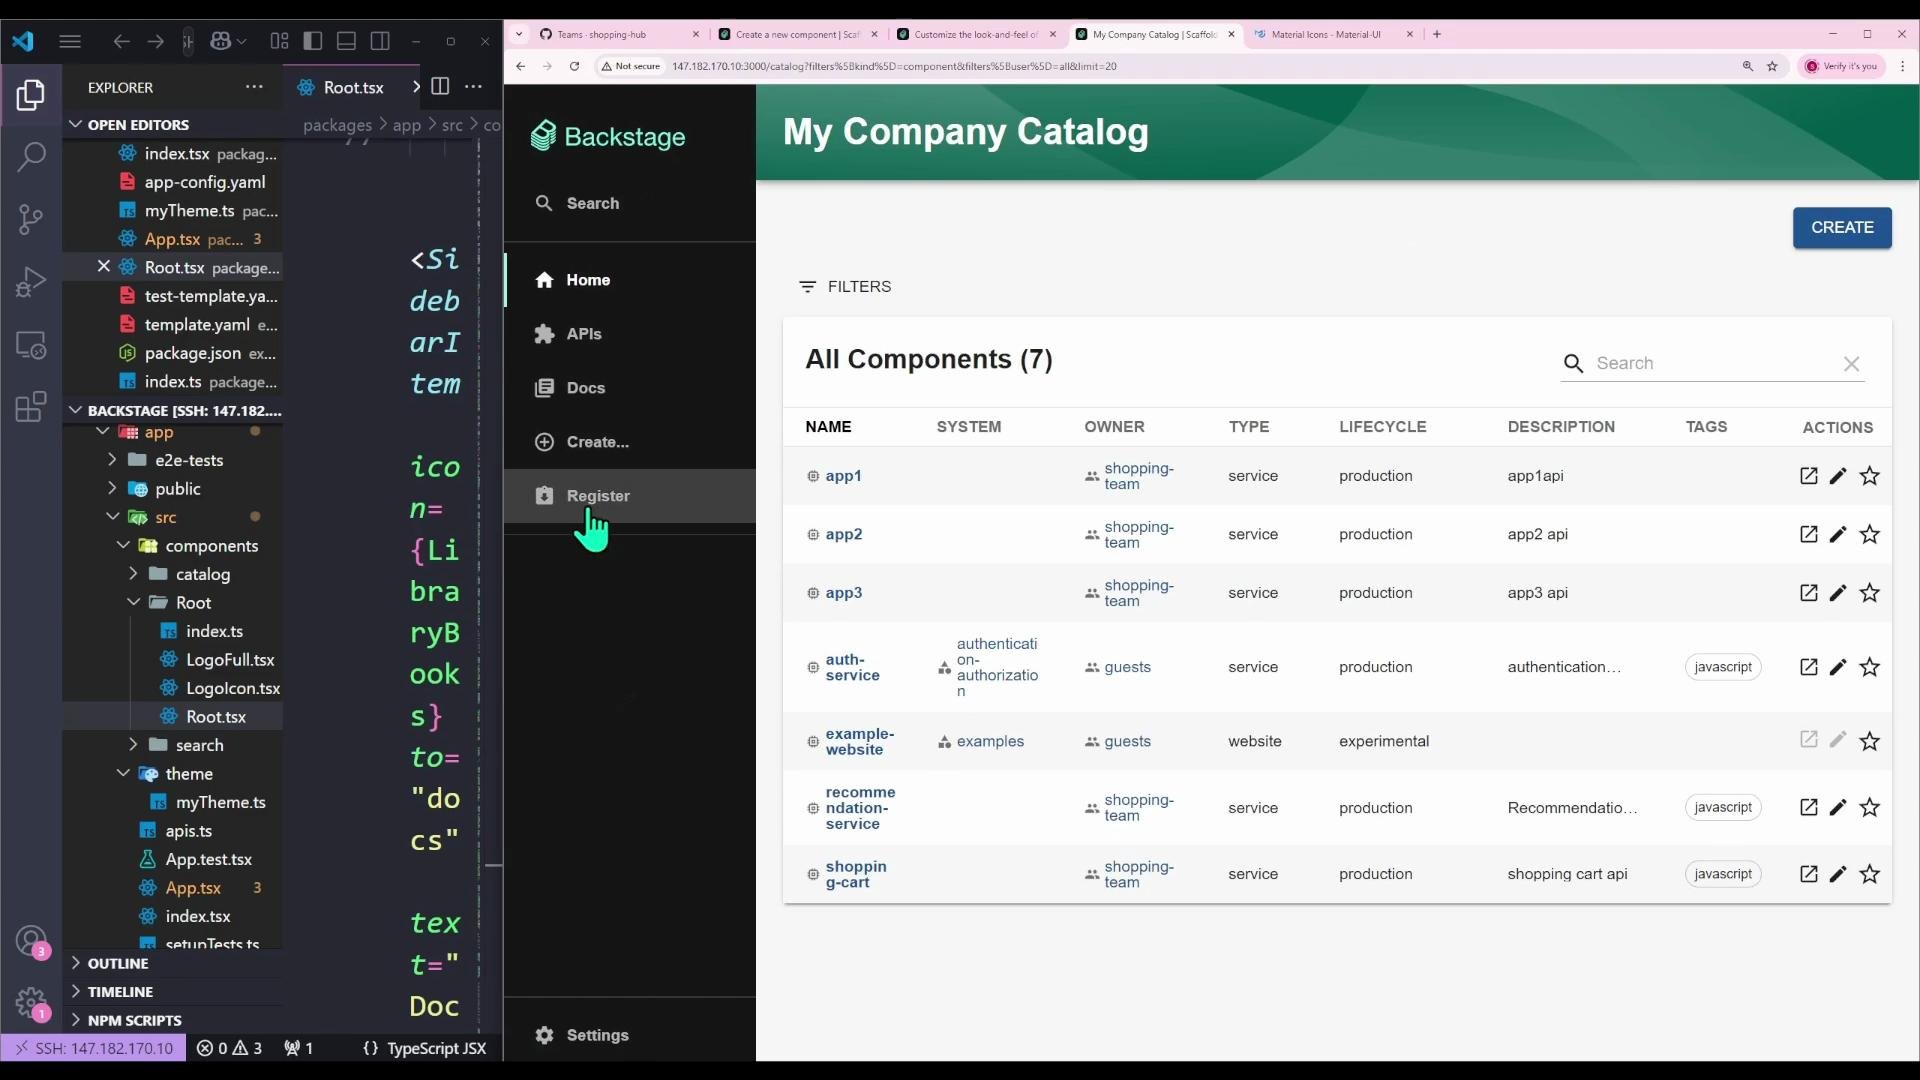This screenshot has height=1080, width=1920.
Task: Add app3 to favorites star
Action: (1869, 593)
